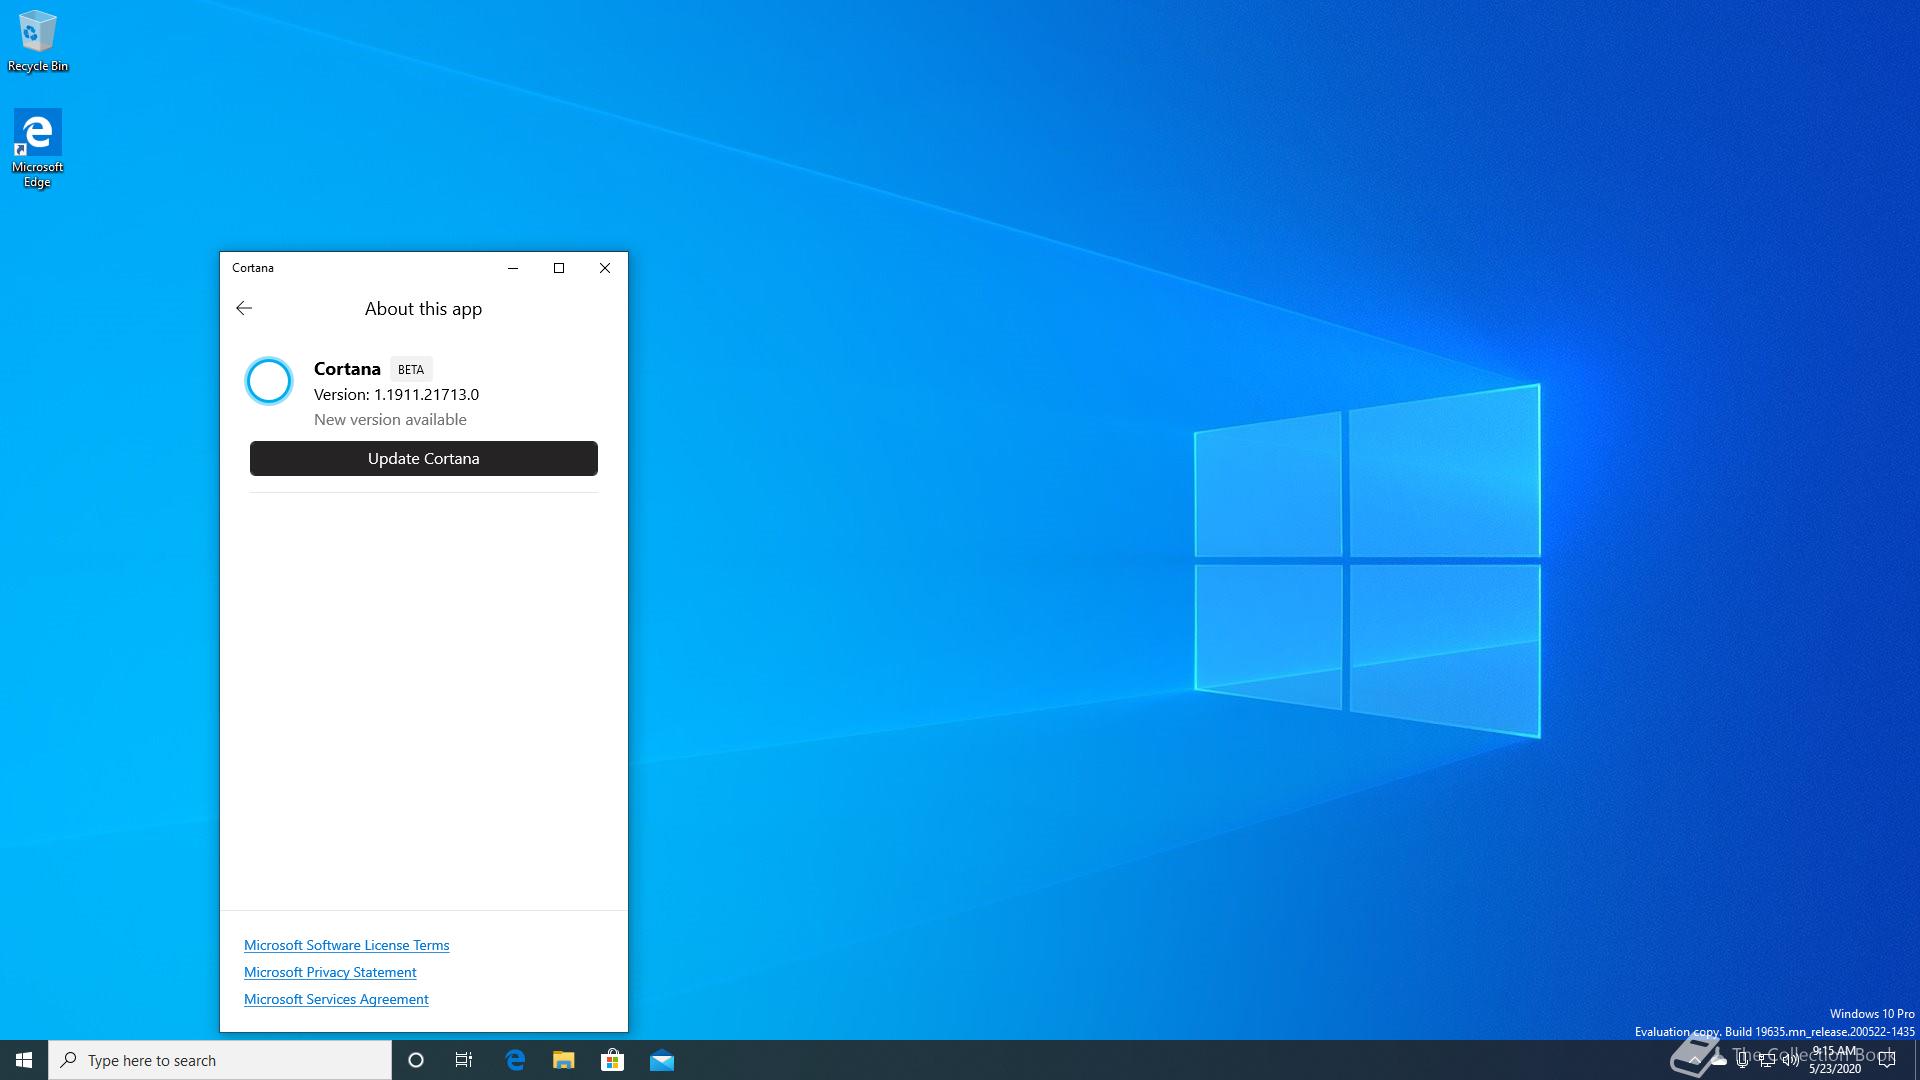Image resolution: width=1920 pixels, height=1080 pixels.
Task: Open Task View on the taskbar
Action: pos(464,1060)
